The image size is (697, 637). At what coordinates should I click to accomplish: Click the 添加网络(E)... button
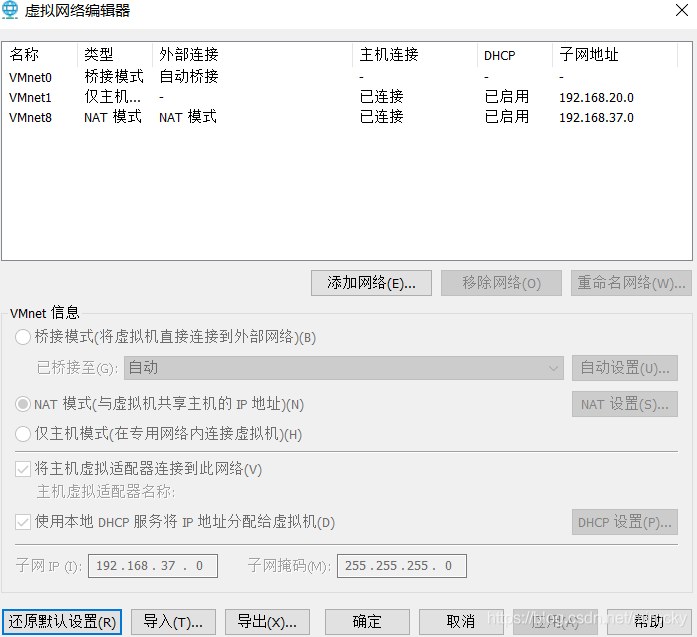[371, 283]
